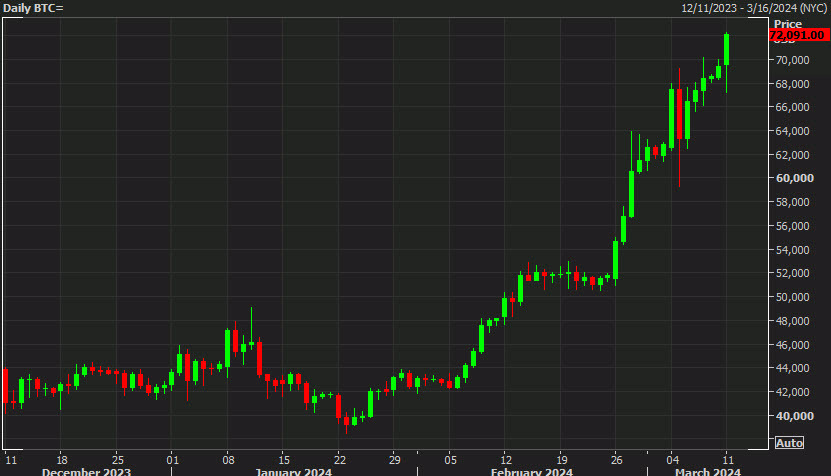Click the Auto scale button
The width and height of the screenshot is (831, 476).
click(789, 443)
